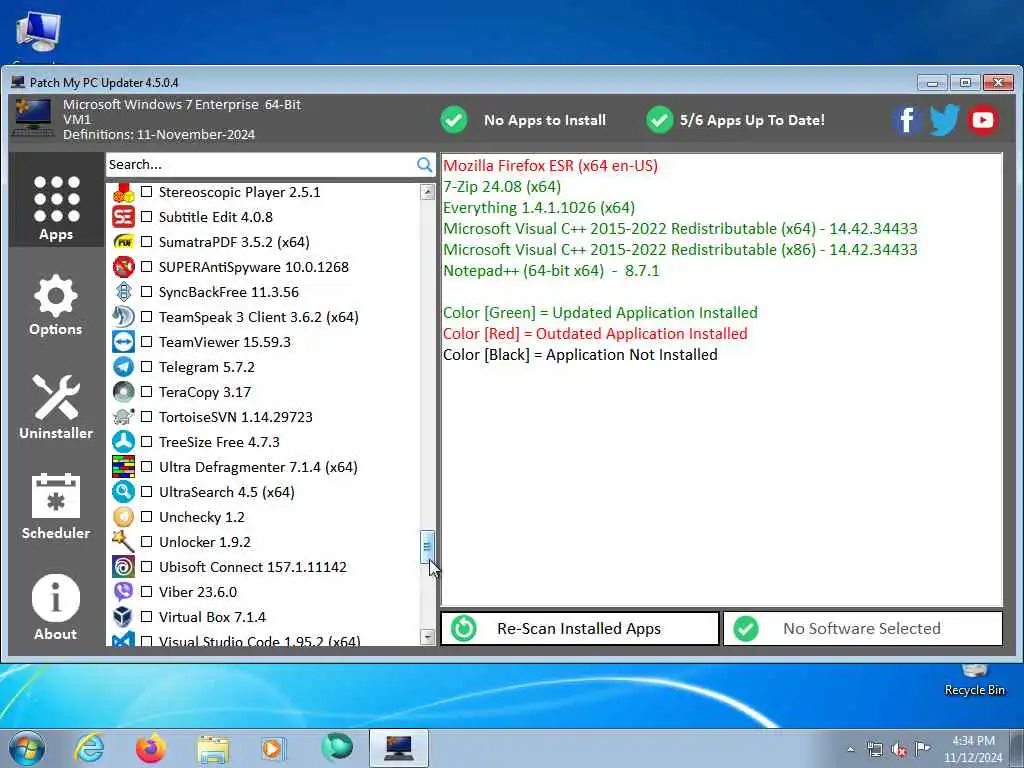Open the Scheduler section
The image size is (1024, 768).
56,507
